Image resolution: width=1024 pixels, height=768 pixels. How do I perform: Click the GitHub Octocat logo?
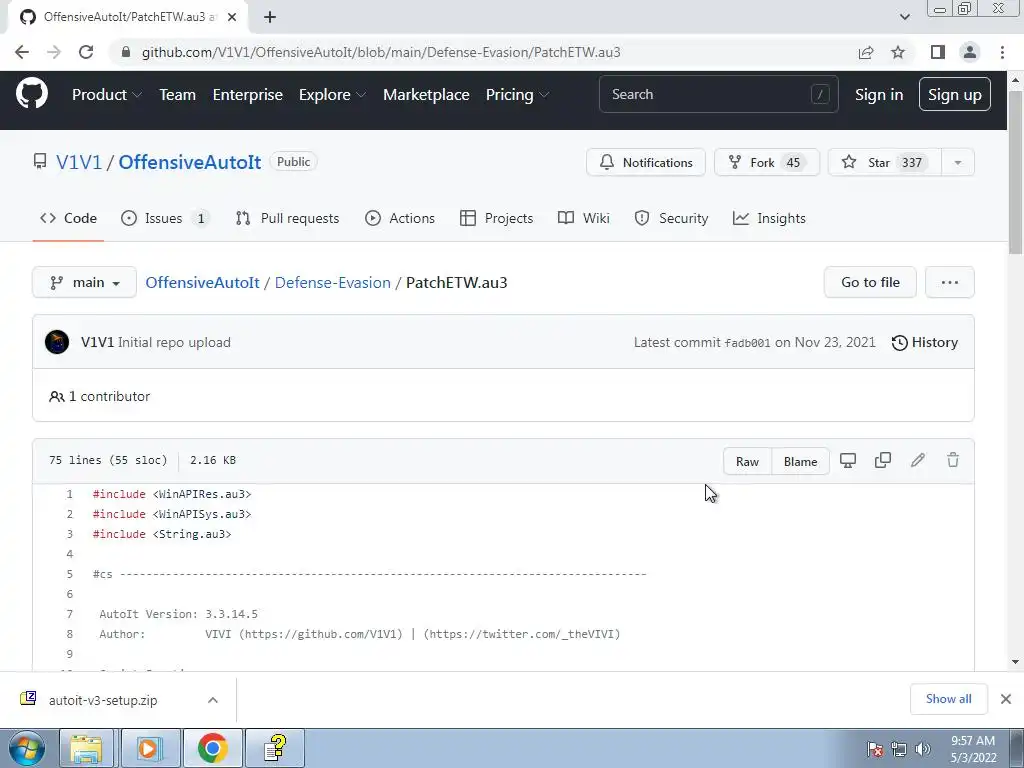coord(31,94)
